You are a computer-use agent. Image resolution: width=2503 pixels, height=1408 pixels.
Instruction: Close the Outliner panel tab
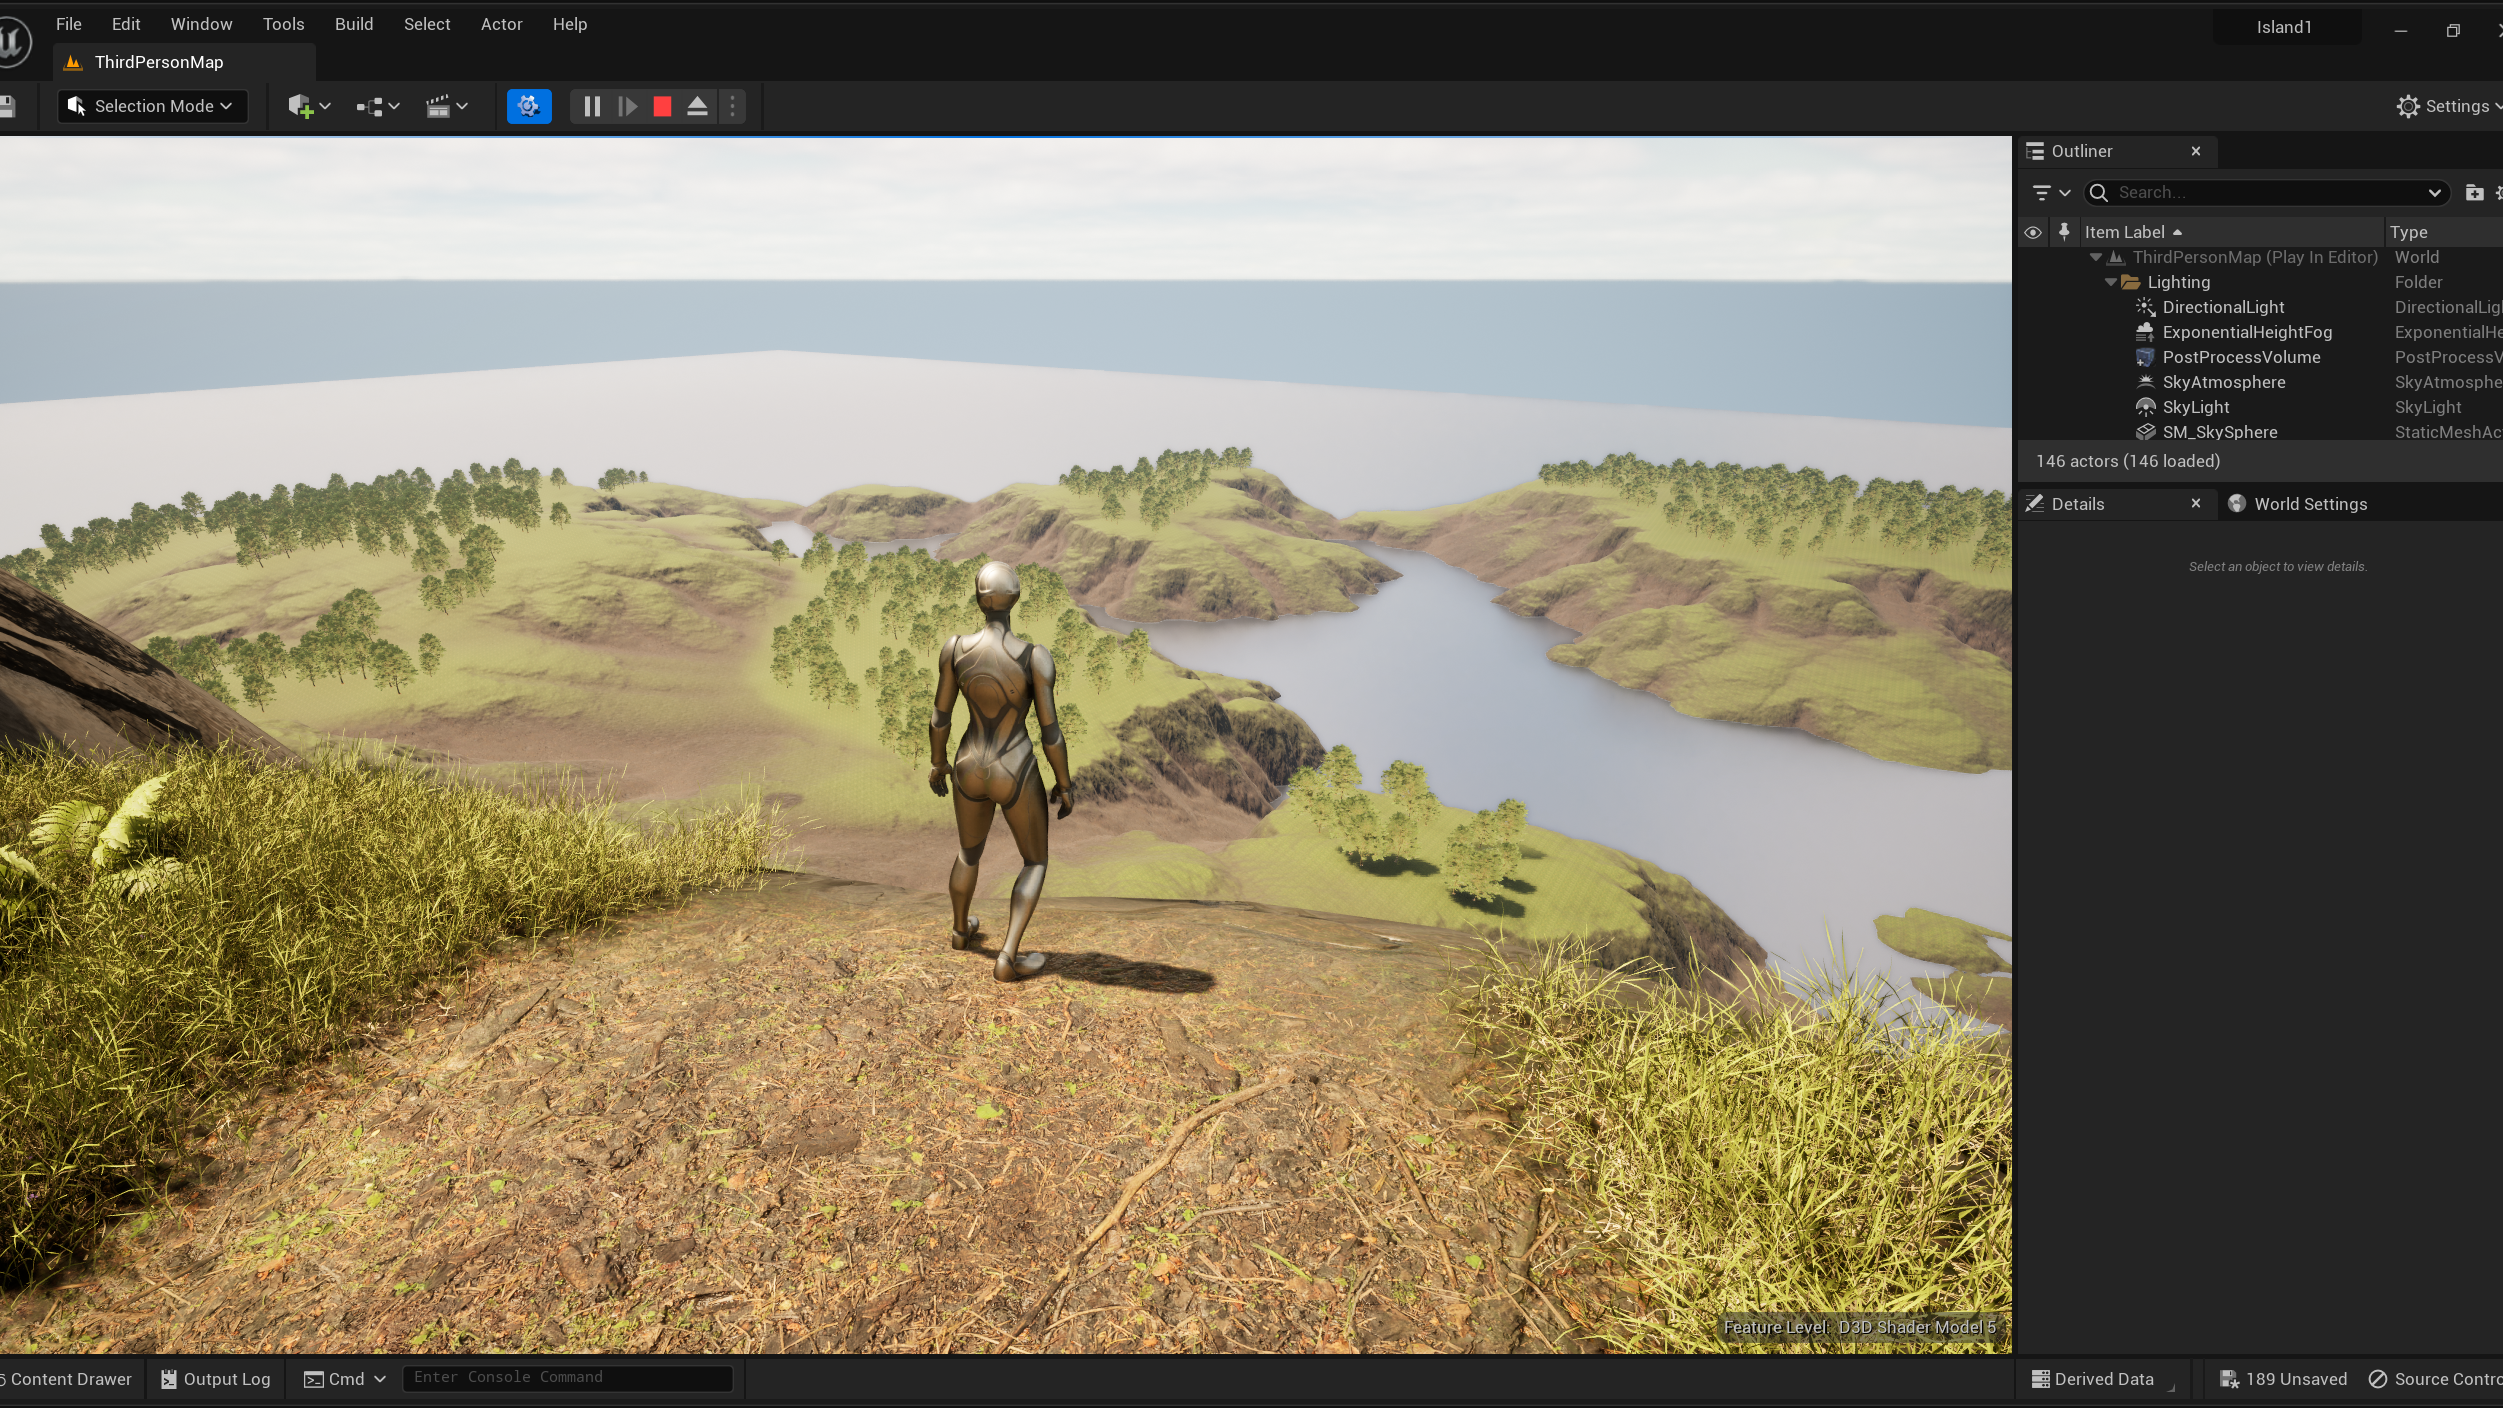[2196, 151]
